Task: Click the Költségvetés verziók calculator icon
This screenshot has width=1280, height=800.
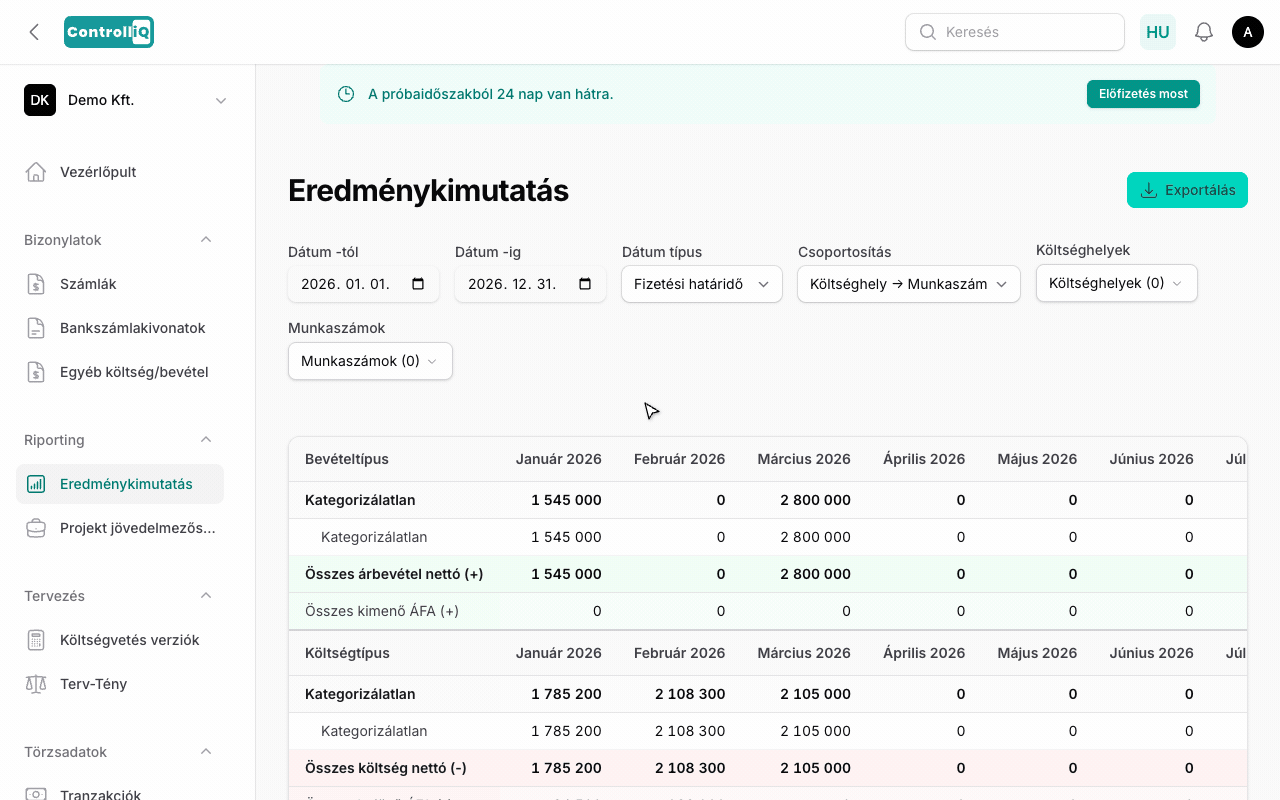Action: coord(36,640)
